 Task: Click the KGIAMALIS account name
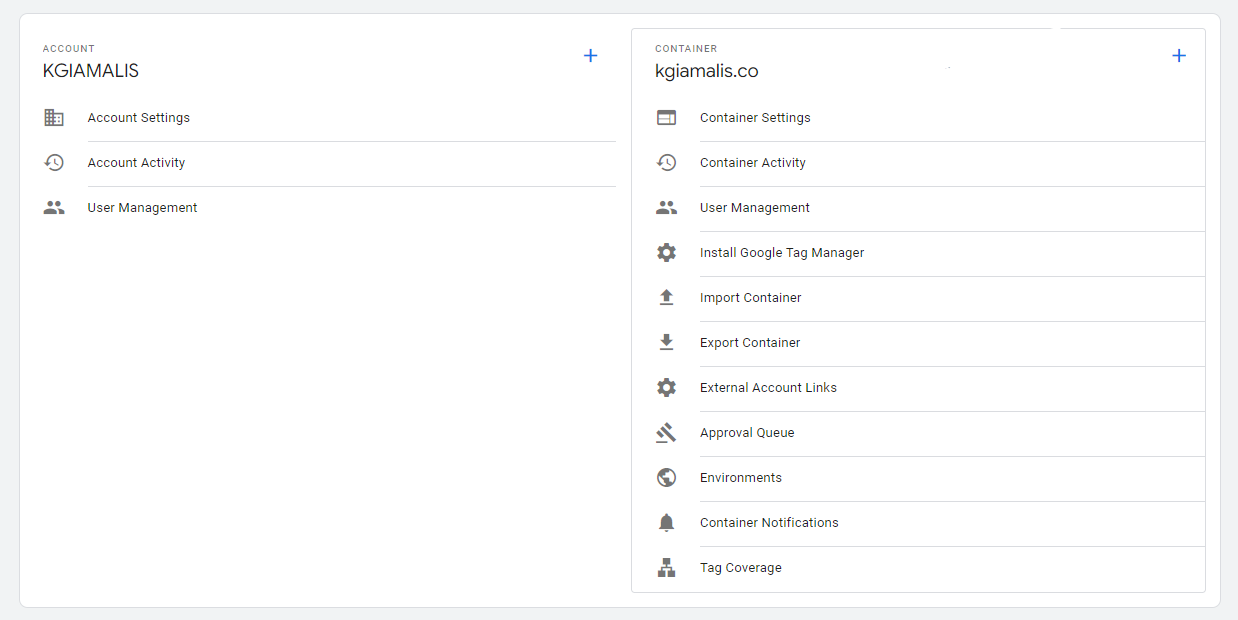[91, 71]
